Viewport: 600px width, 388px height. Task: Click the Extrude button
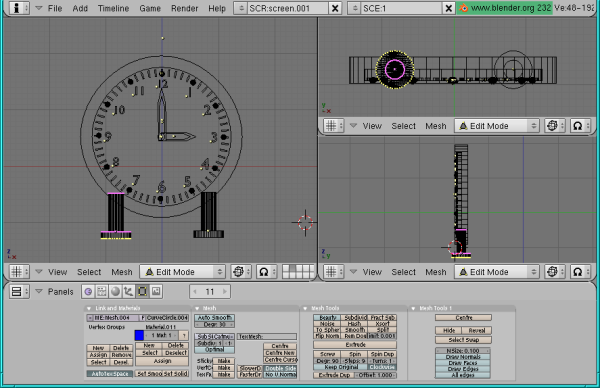click(x=355, y=345)
